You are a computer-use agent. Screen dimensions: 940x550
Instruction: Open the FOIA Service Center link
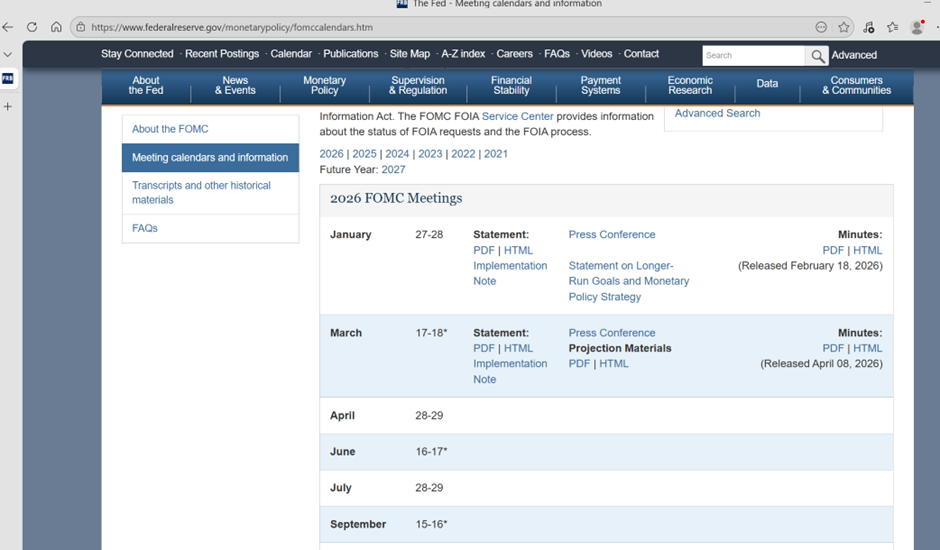point(517,116)
